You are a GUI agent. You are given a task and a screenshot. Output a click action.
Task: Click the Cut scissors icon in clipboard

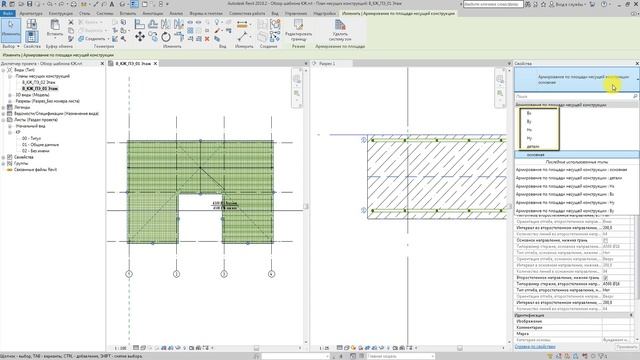71,22
